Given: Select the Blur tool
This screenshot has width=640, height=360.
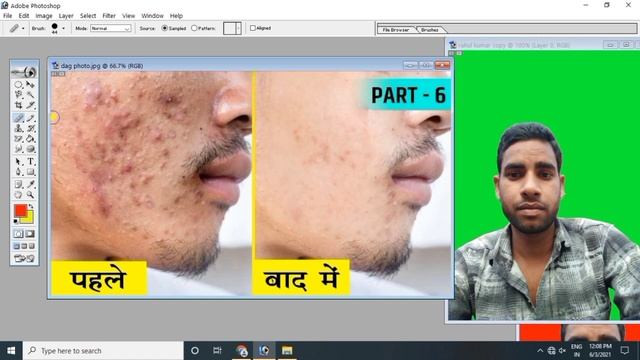Looking at the screenshot, I should pos(18,149).
